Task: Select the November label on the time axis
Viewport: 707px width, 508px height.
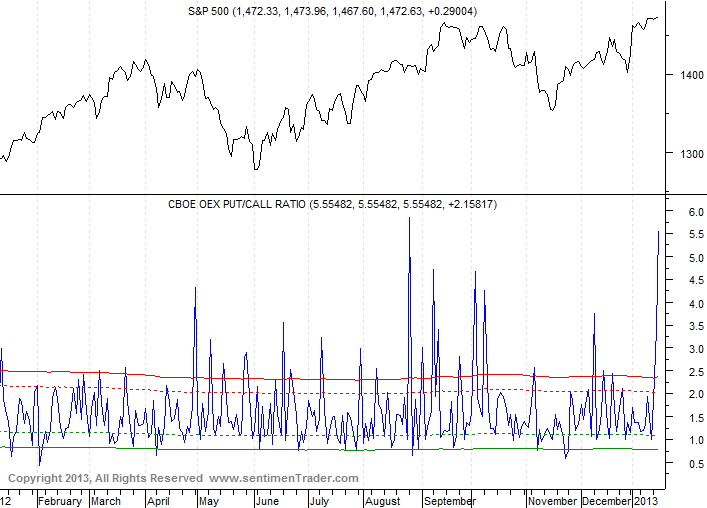Action: pyautogui.click(x=552, y=501)
